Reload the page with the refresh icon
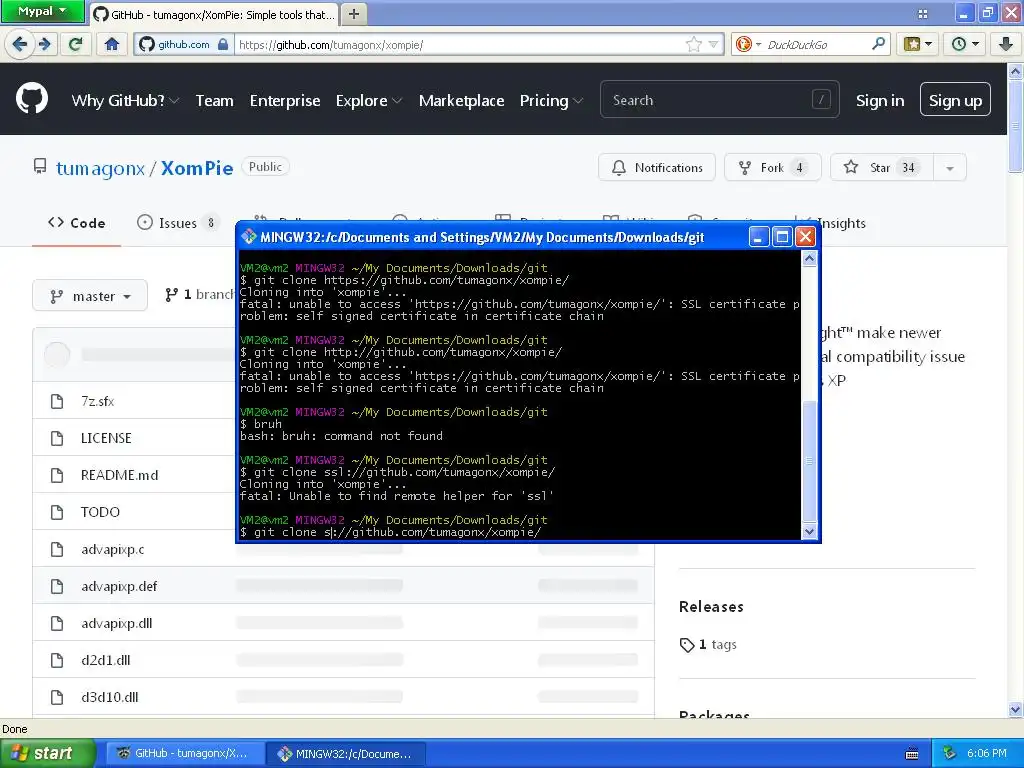 coord(76,44)
